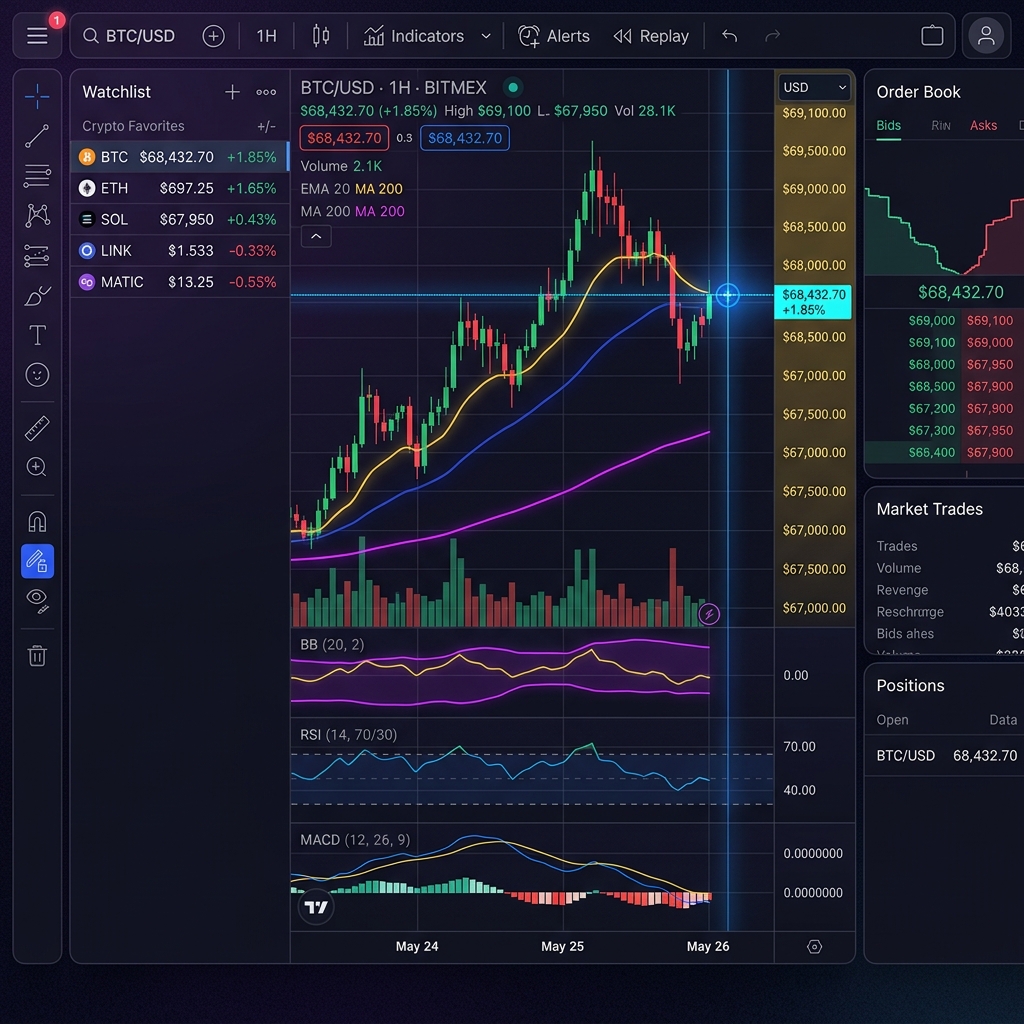The image size is (1024, 1024).
Task: Toggle stay in drawing mode lock
Action: pyautogui.click(x=37, y=561)
